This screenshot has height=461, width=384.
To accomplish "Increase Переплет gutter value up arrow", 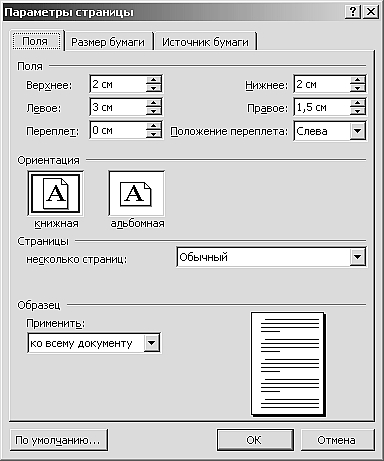I will tap(154, 126).
